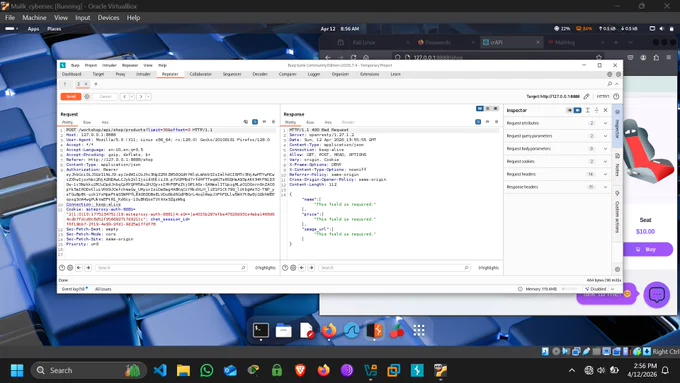Screen dimensions: 680x383
Task: Click Inspector expand-all sections icon
Action: [588, 110]
